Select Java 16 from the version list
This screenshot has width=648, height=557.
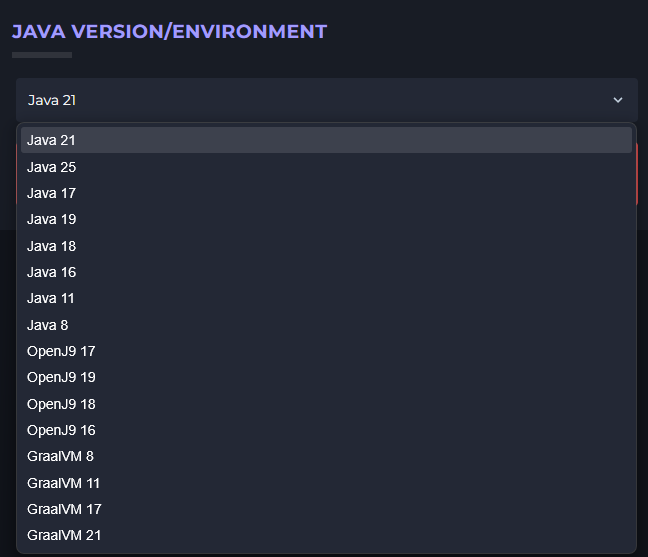click(x=52, y=272)
